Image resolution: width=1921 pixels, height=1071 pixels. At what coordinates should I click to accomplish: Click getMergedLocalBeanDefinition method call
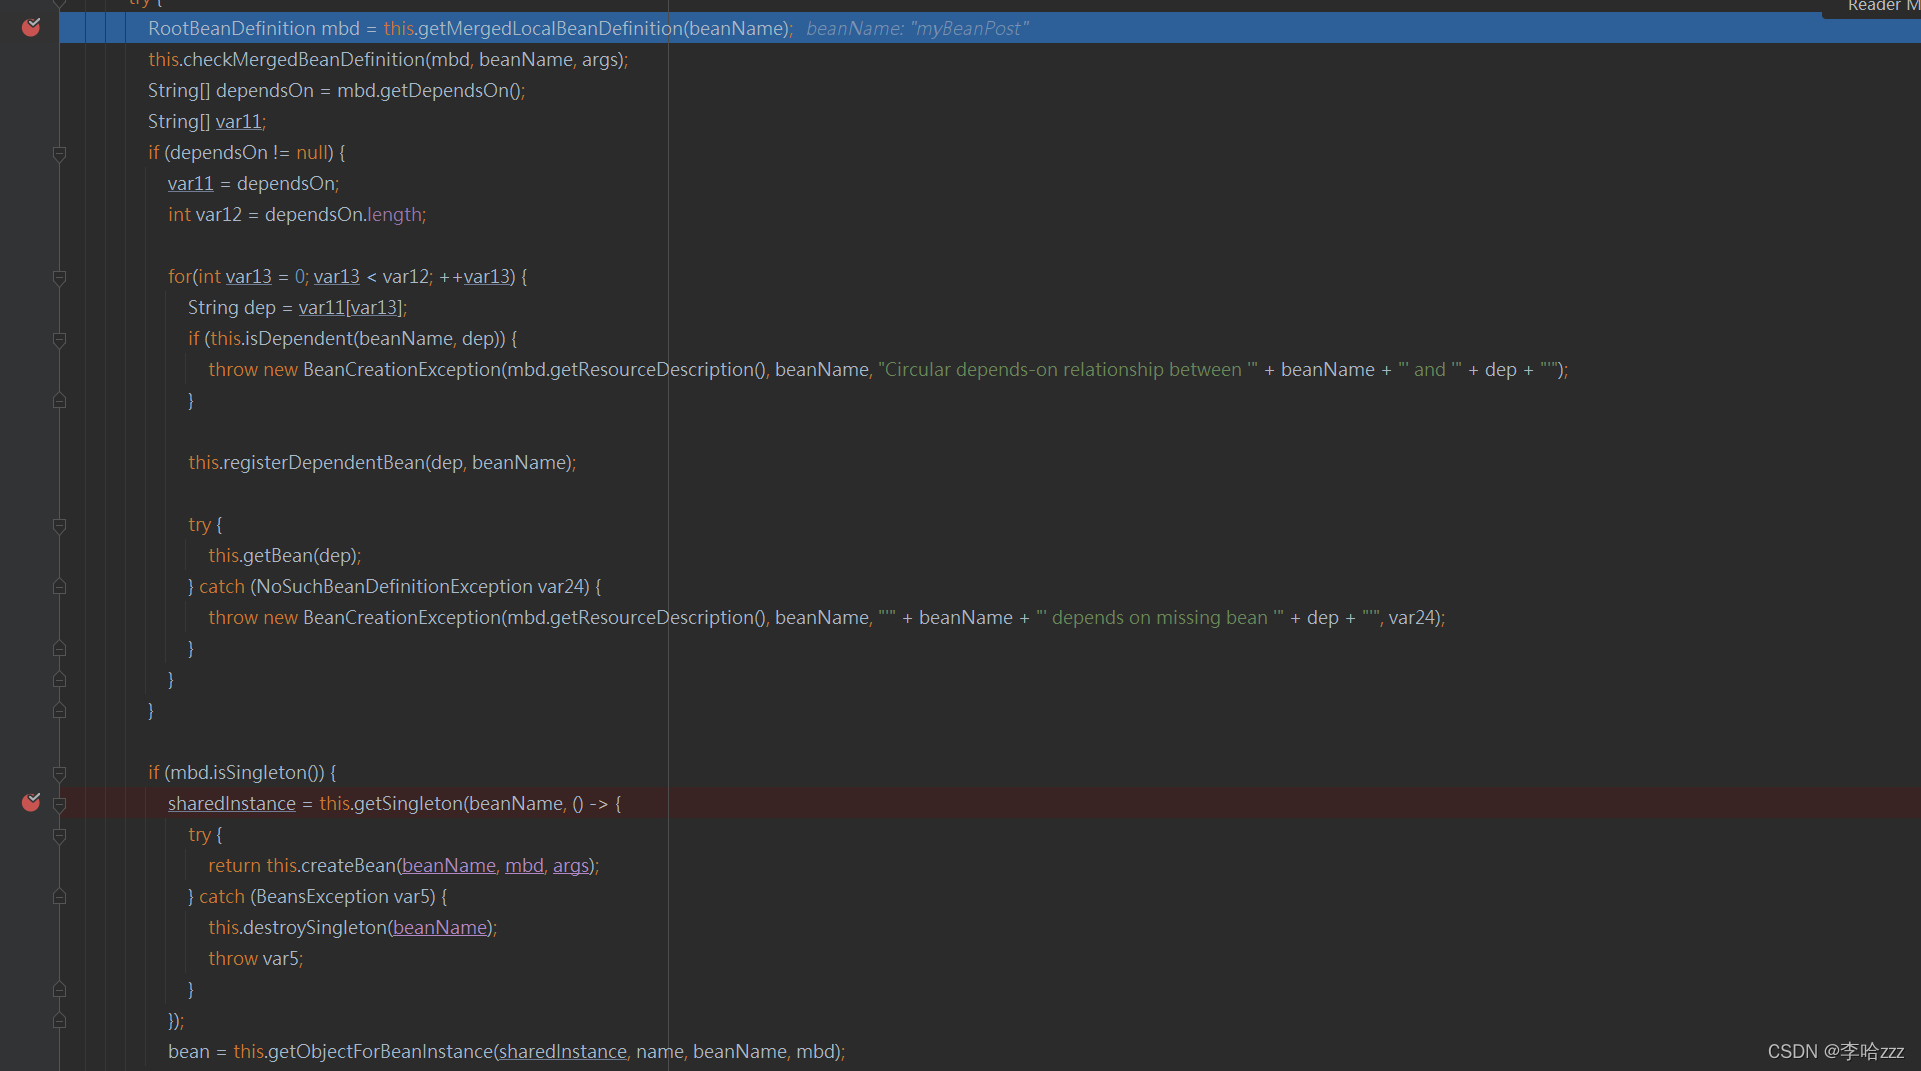(550, 28)
